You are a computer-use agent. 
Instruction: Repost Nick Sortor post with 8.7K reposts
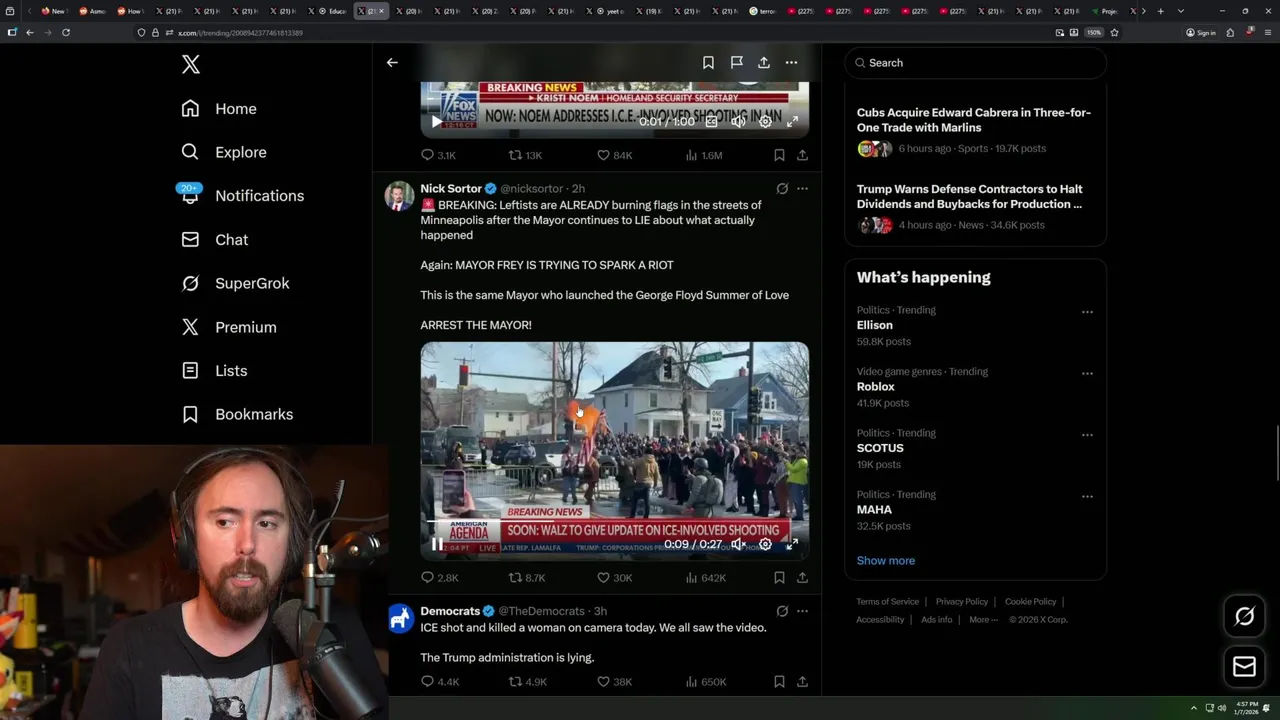point(527,577)
